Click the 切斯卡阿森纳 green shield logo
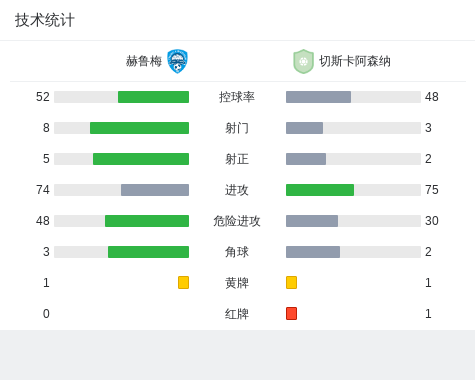Viewport: 475px width, 380px height. (303, 61)
